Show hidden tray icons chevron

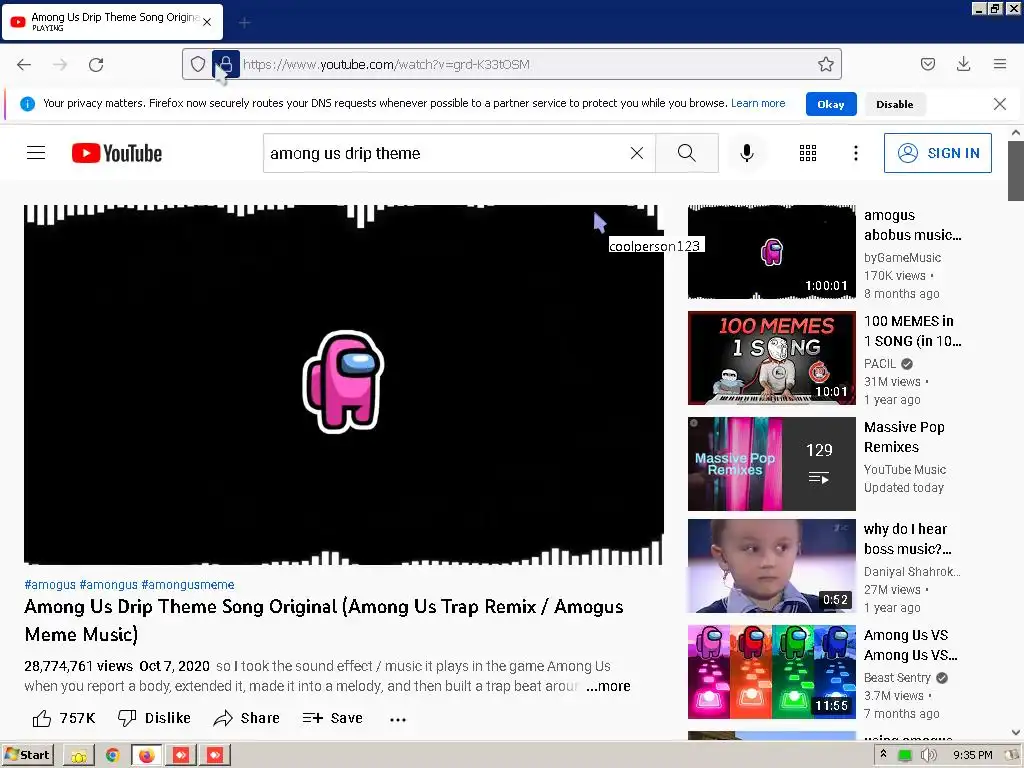click(x=883, y=754)
